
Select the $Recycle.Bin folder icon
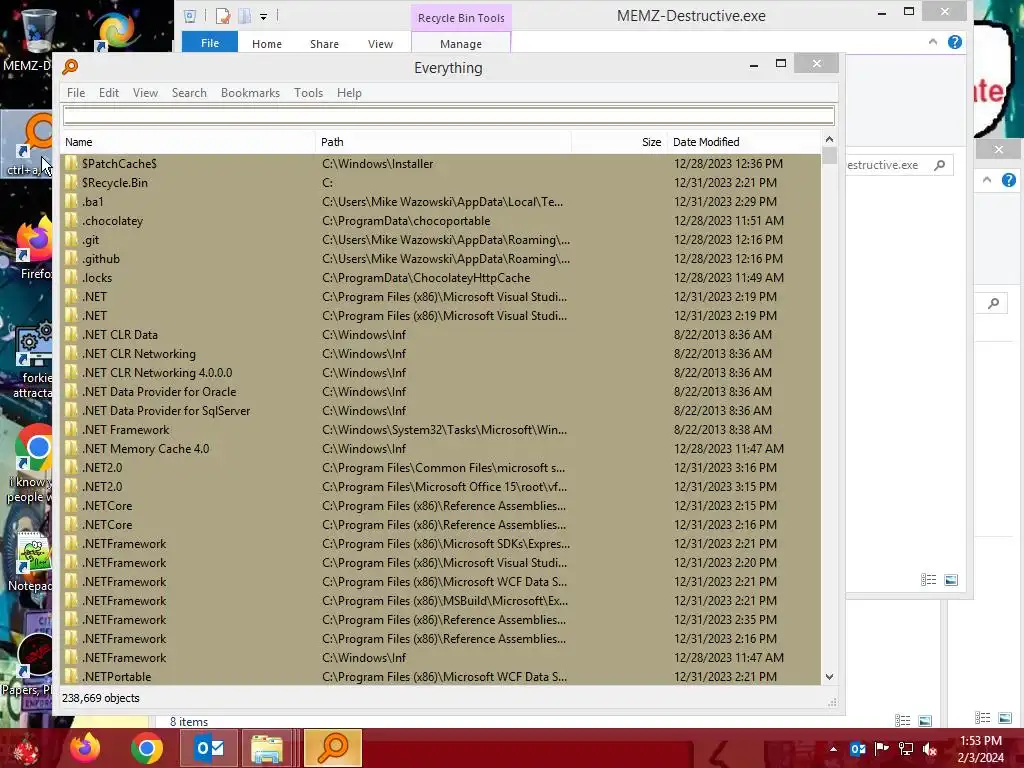click(x=71, y=182)
